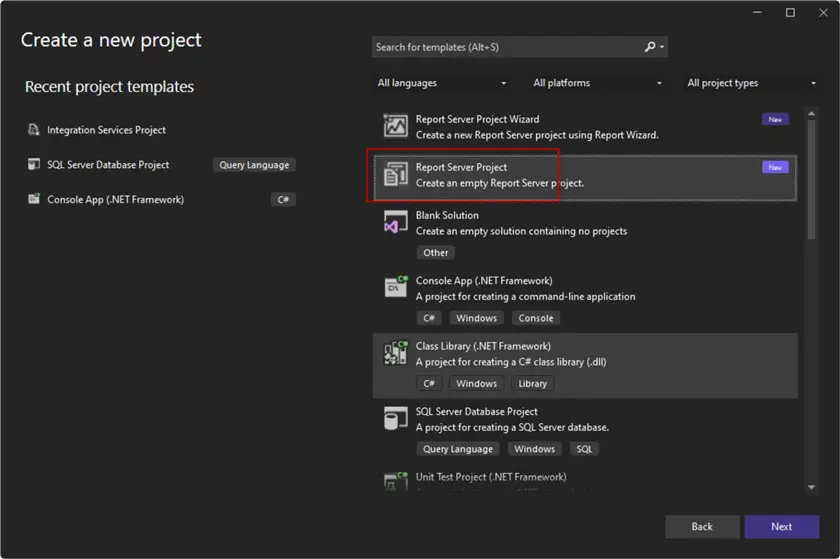Click 'A project for creating a command-line application' text
This screenshot has height=559, width=840.
[x=526, y=296]
